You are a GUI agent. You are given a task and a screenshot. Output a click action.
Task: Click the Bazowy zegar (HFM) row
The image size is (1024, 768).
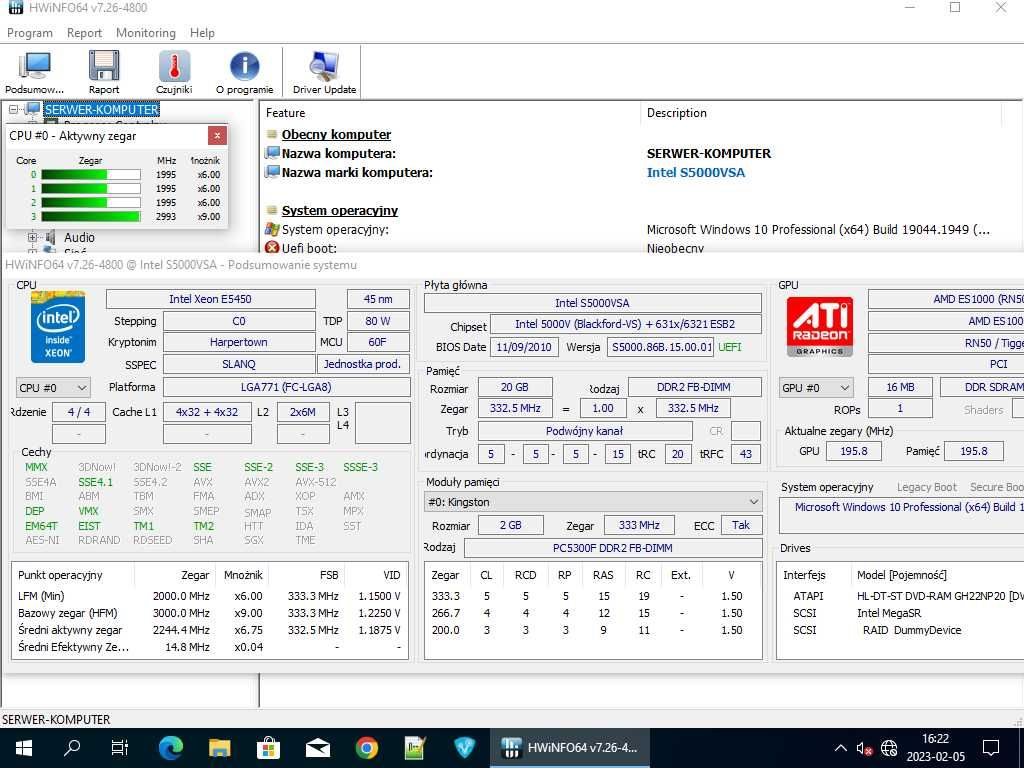[x=210, y=613]
